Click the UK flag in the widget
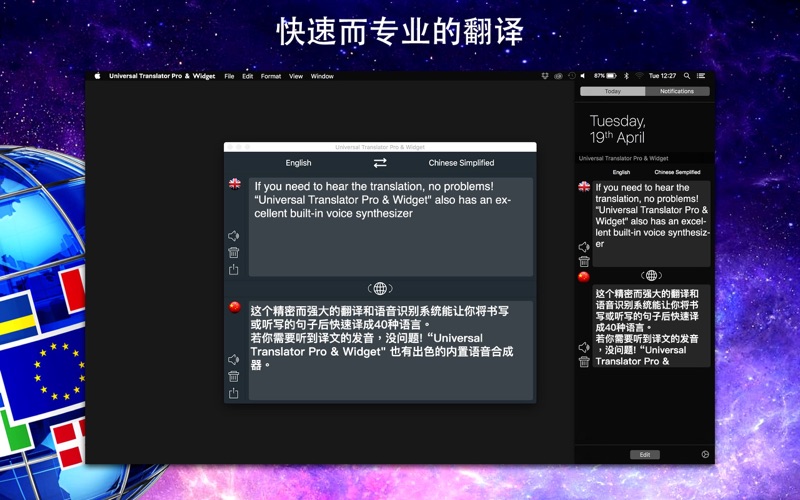The image size is (800, 500). click(x=584, y=186)
